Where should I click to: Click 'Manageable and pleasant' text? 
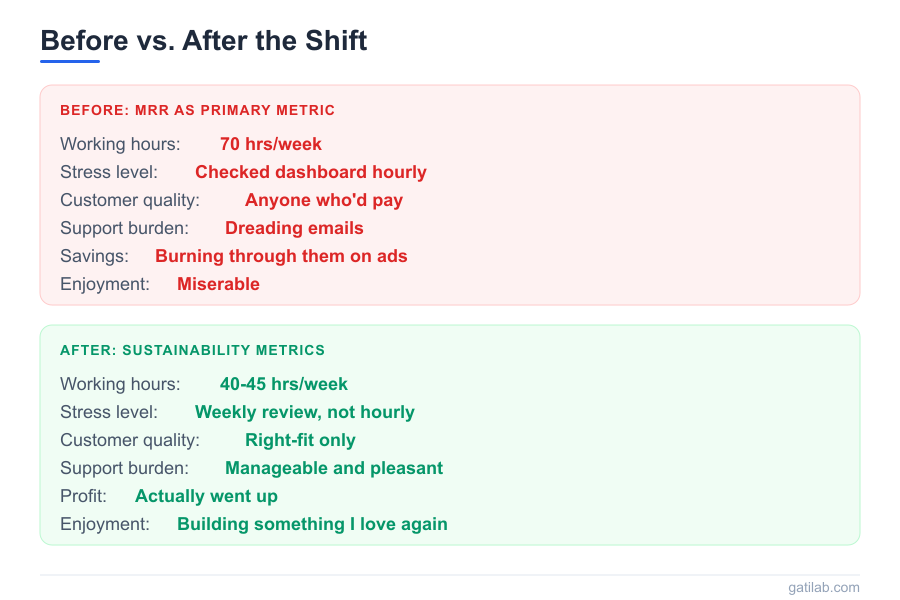pos(334,468)
